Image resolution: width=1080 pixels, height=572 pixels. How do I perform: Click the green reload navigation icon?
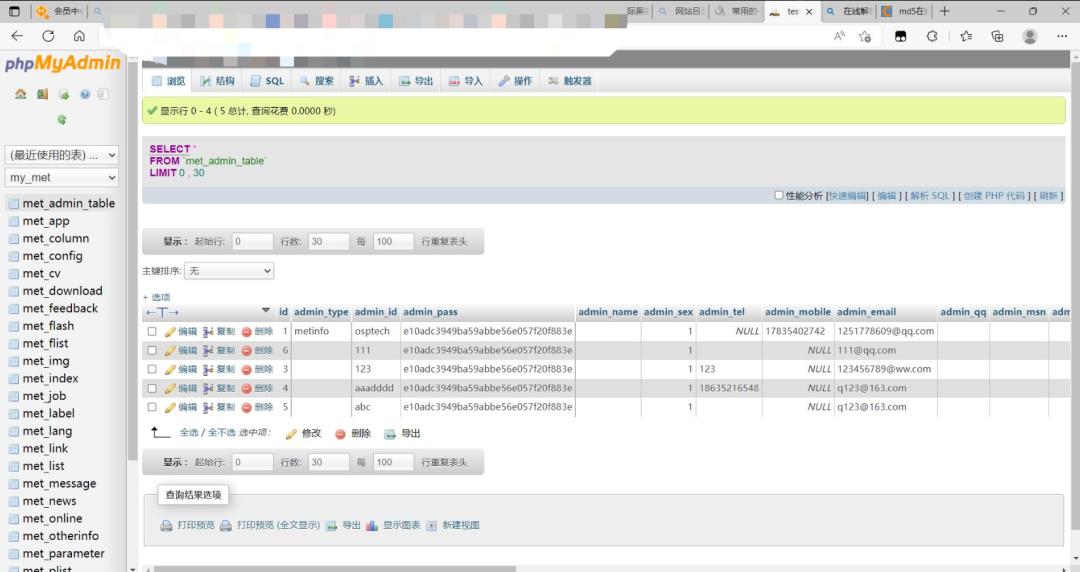[x=62, y=119]
